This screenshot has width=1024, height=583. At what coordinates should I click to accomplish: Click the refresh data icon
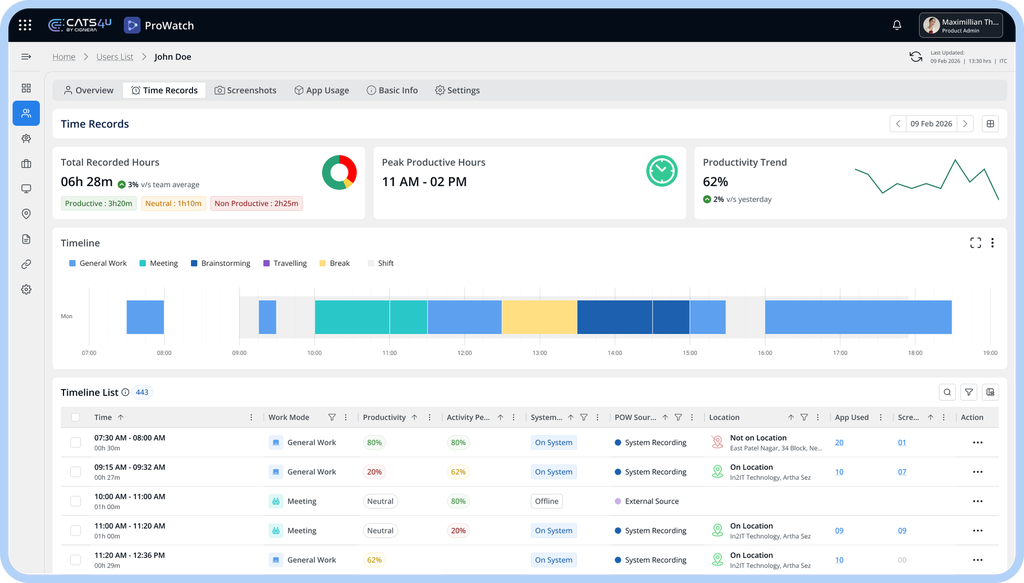click(916, 57)
